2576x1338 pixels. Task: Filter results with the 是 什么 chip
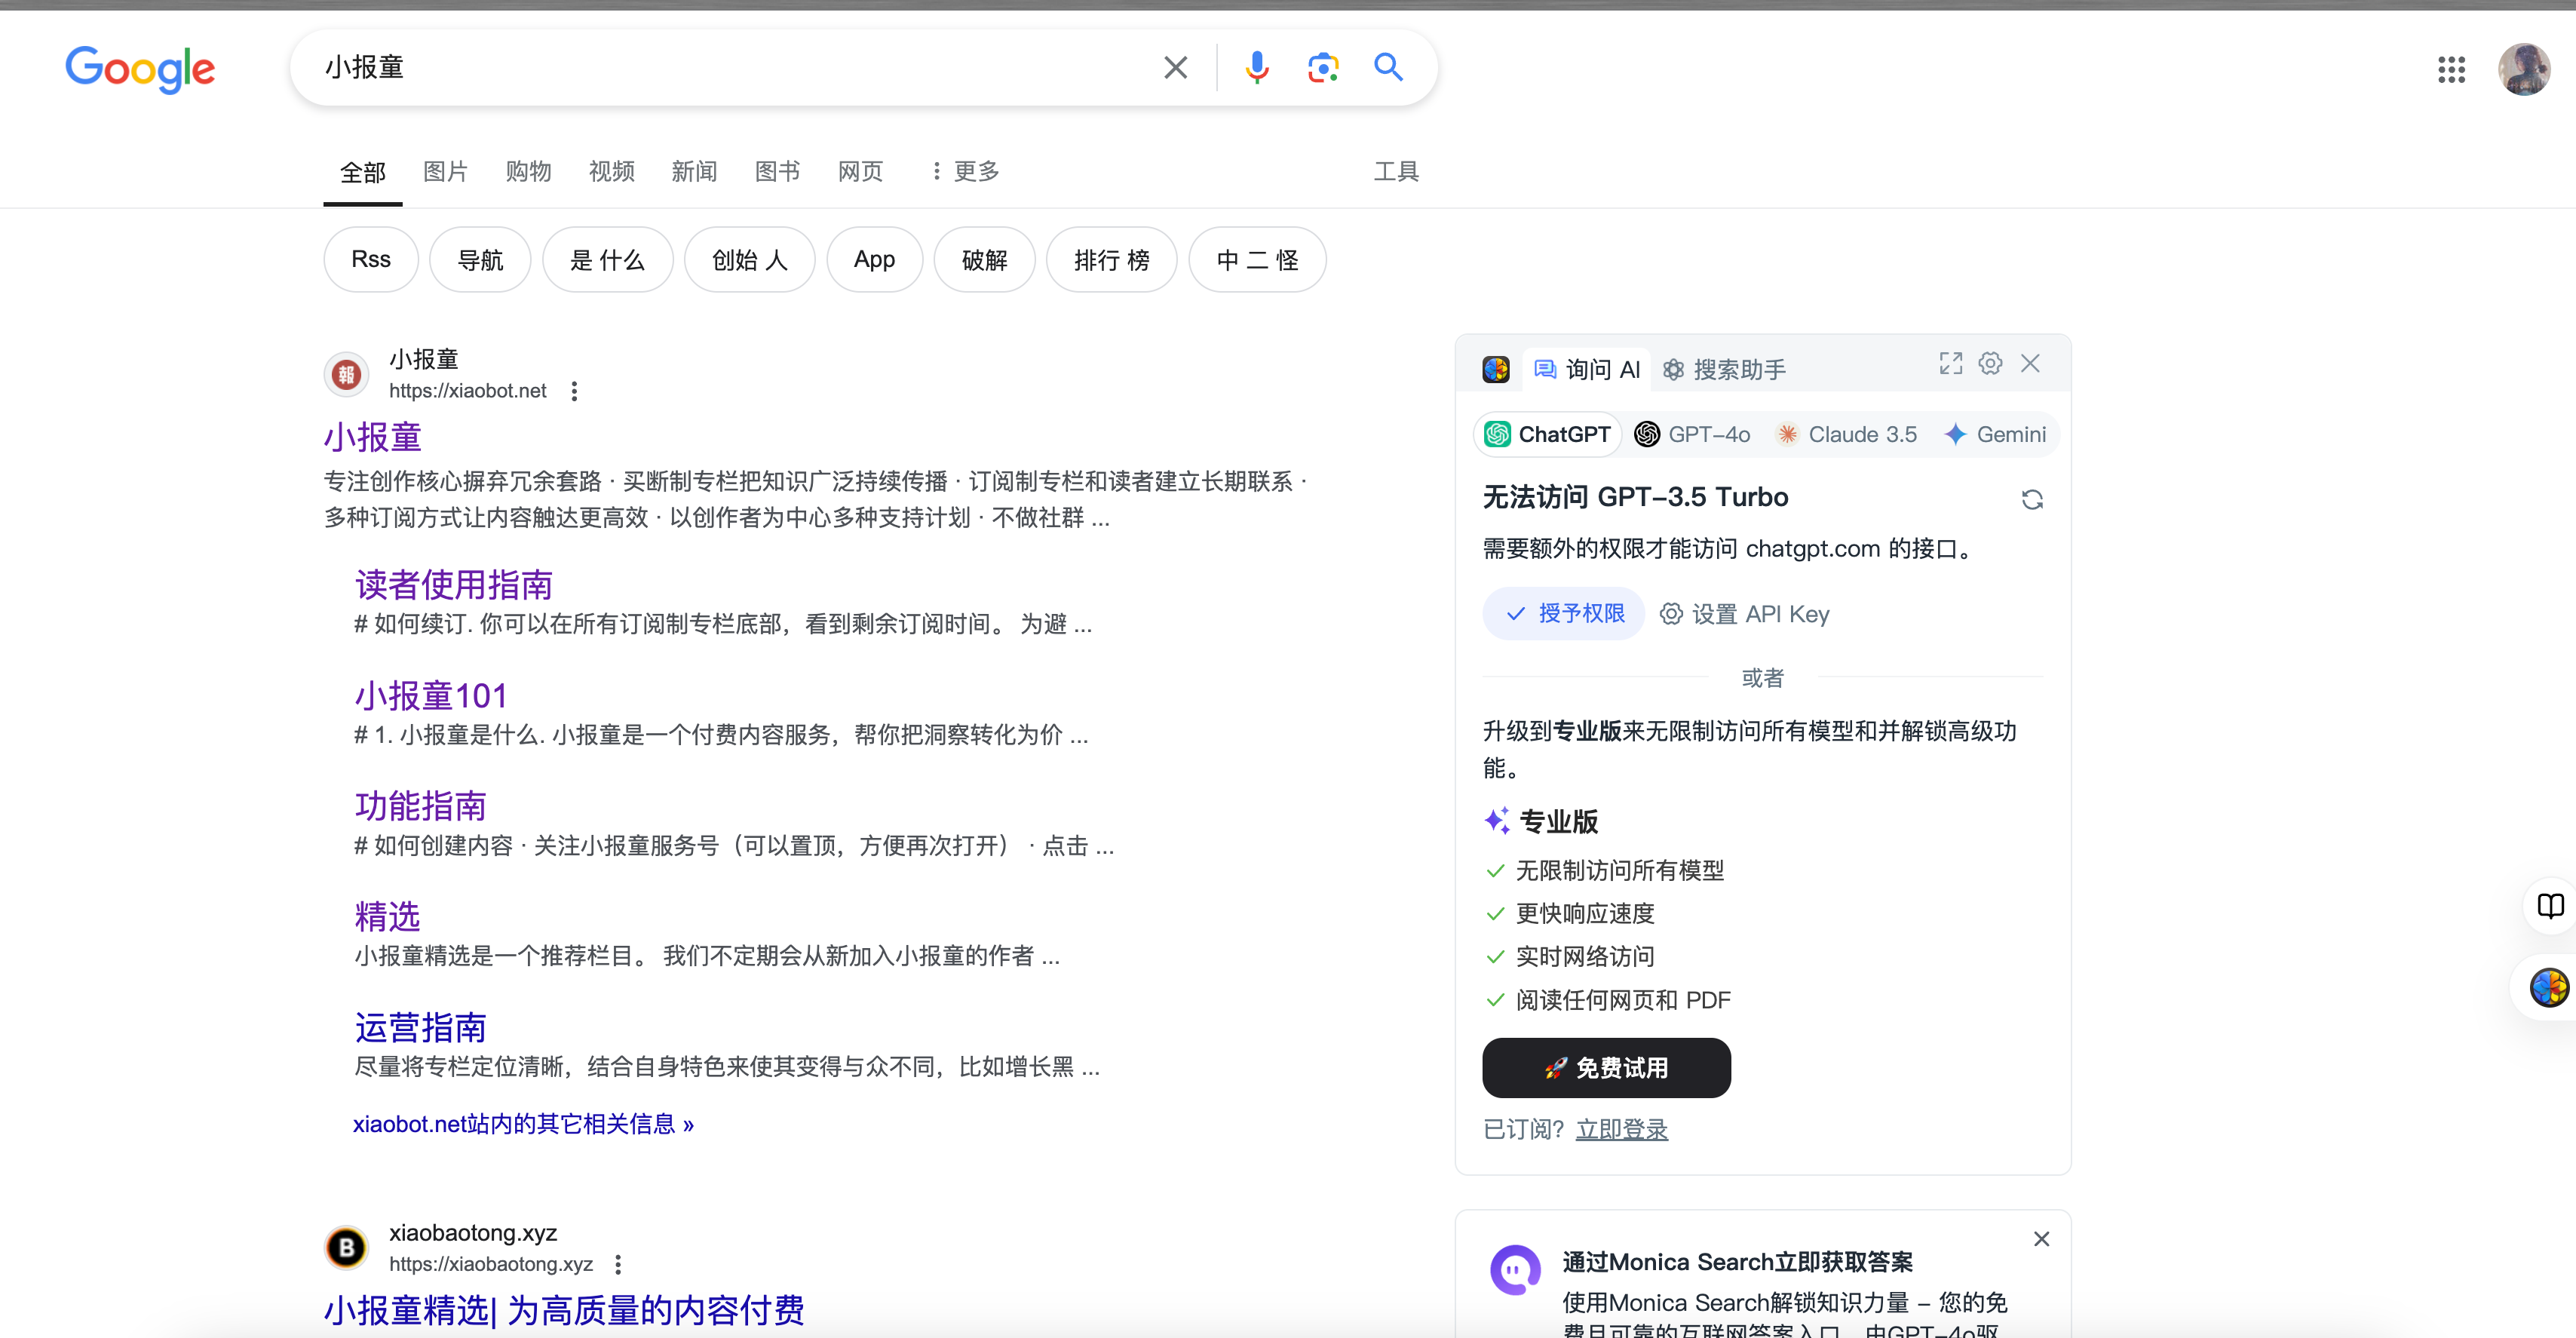point(607,259)
